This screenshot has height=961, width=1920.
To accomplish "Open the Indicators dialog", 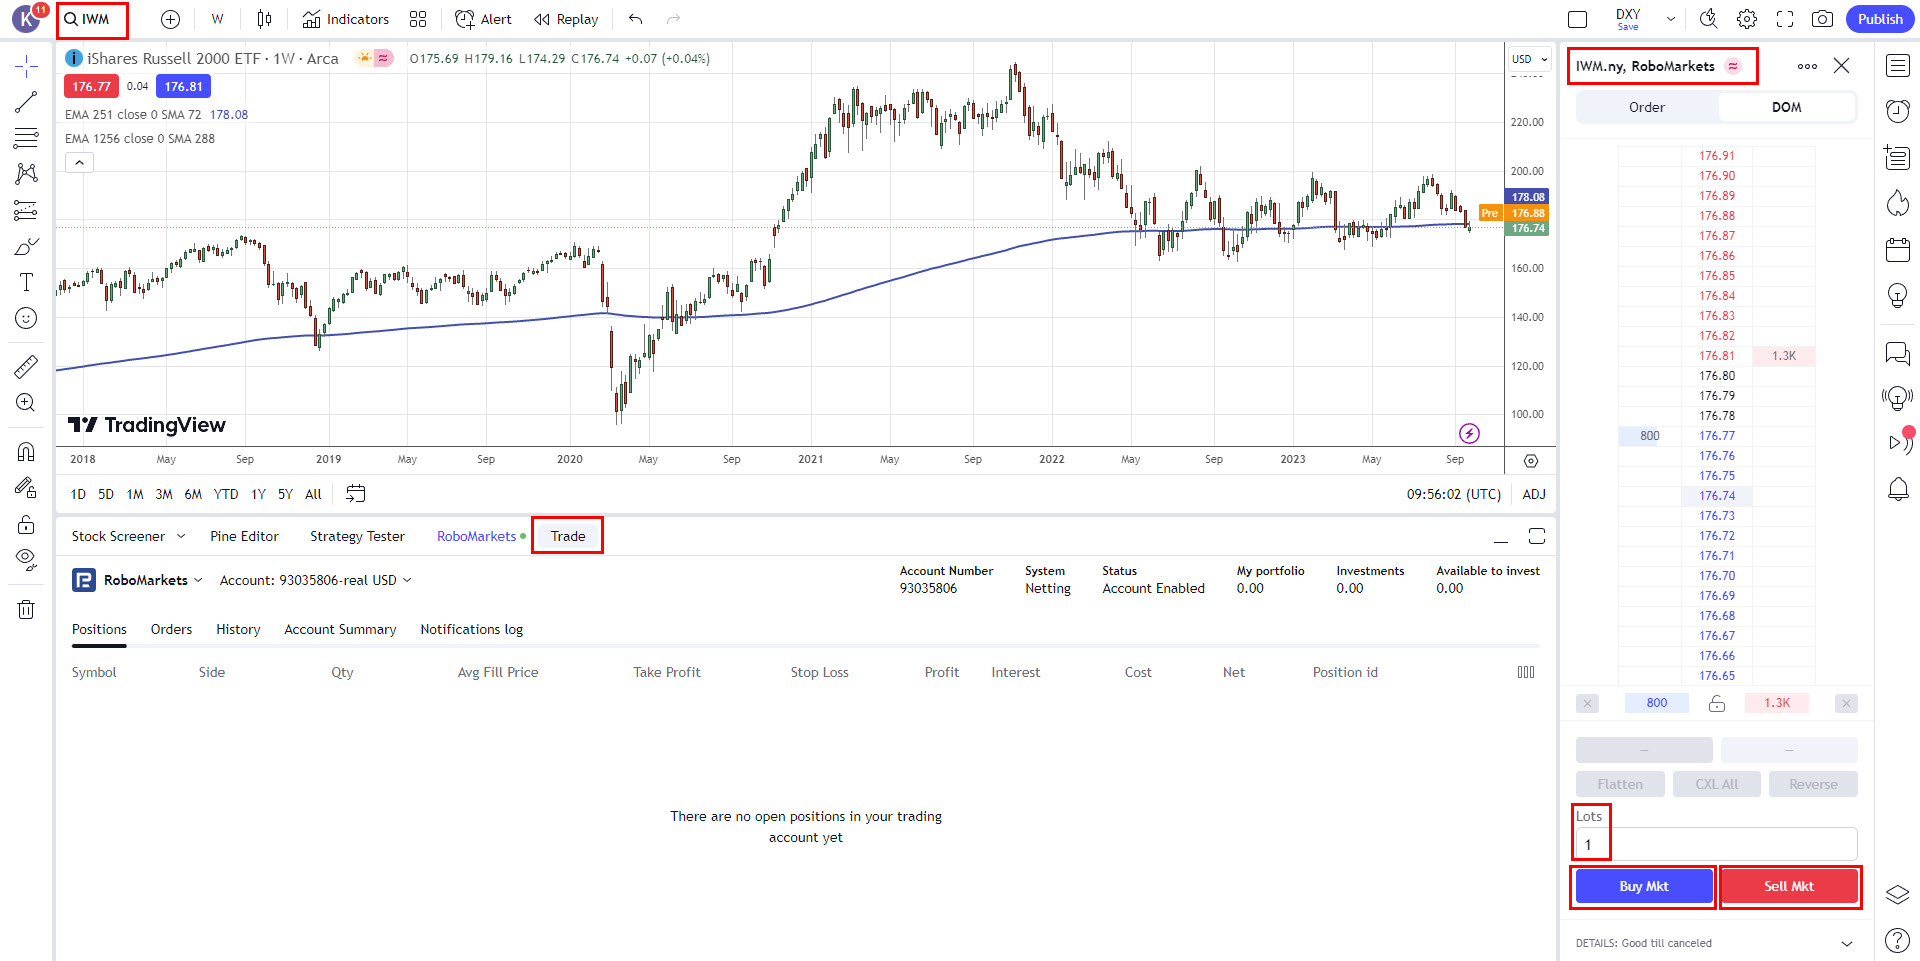I will click(345, 19).
